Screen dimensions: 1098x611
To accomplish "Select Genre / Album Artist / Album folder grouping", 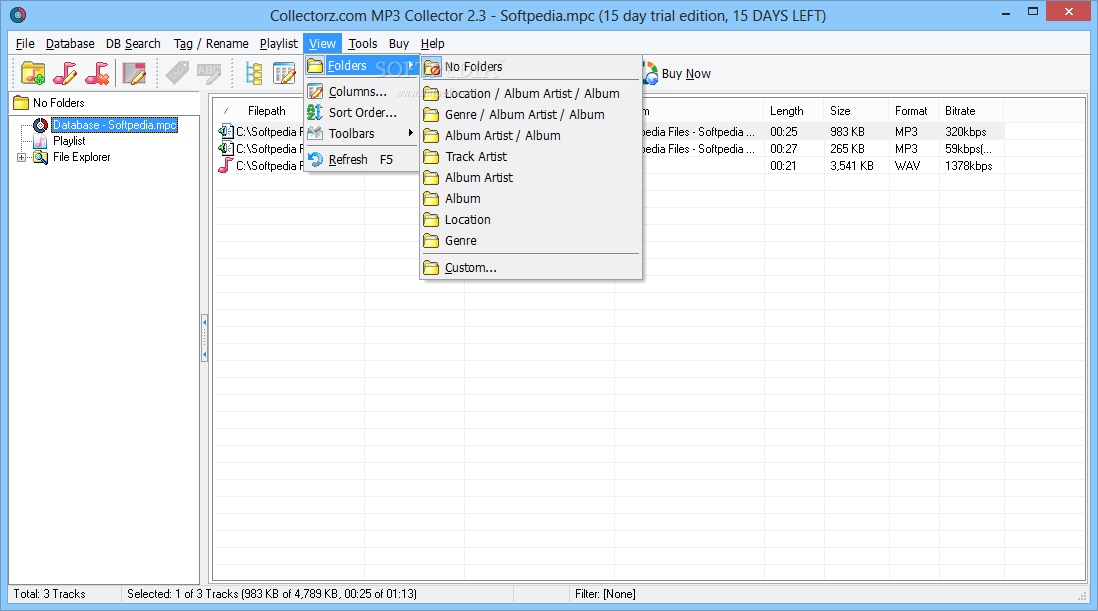I will click(531, 115).
